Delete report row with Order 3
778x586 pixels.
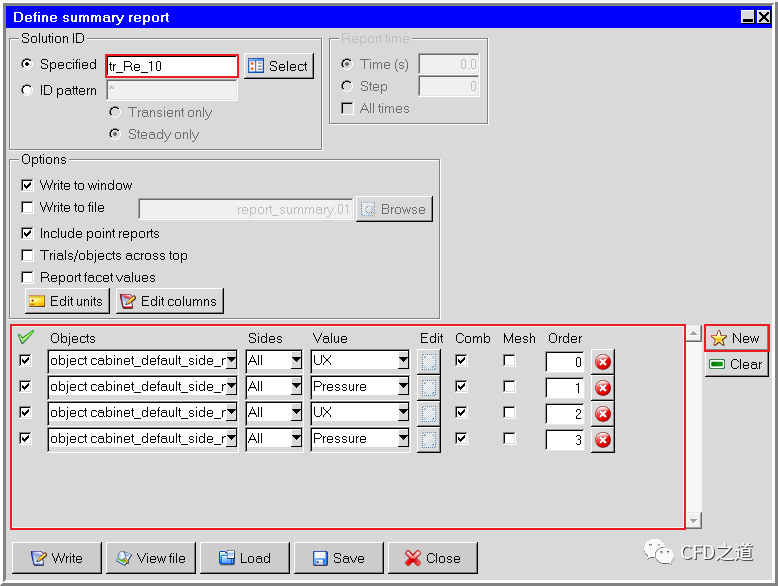click(602, 440)
